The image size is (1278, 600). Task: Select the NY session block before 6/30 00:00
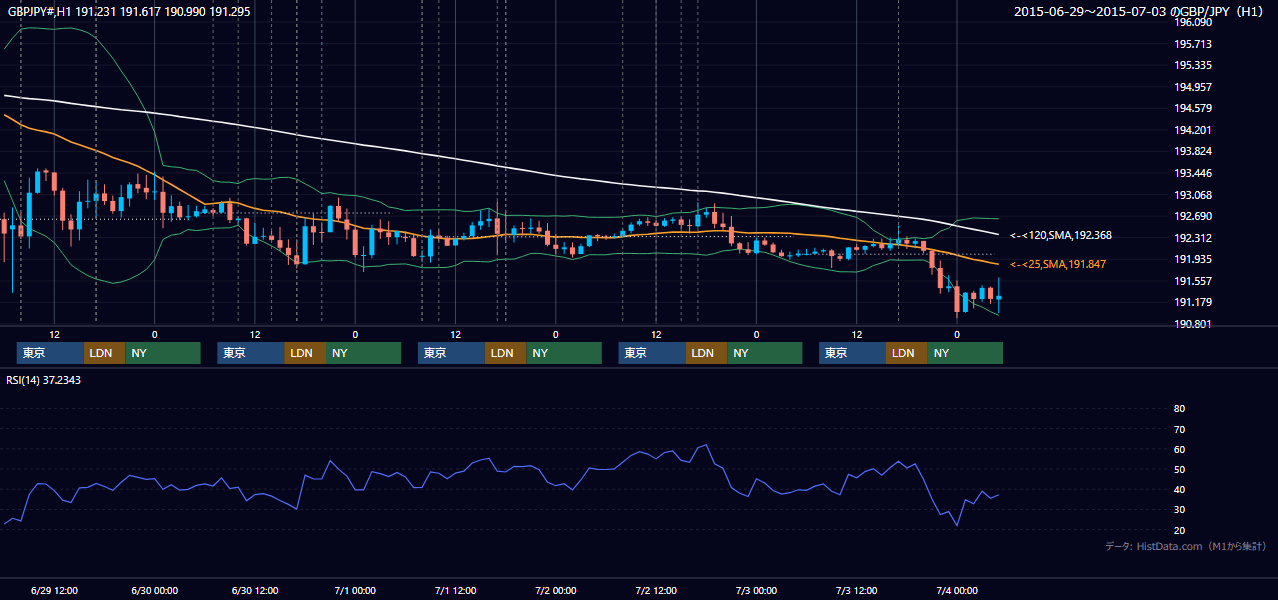163,353
